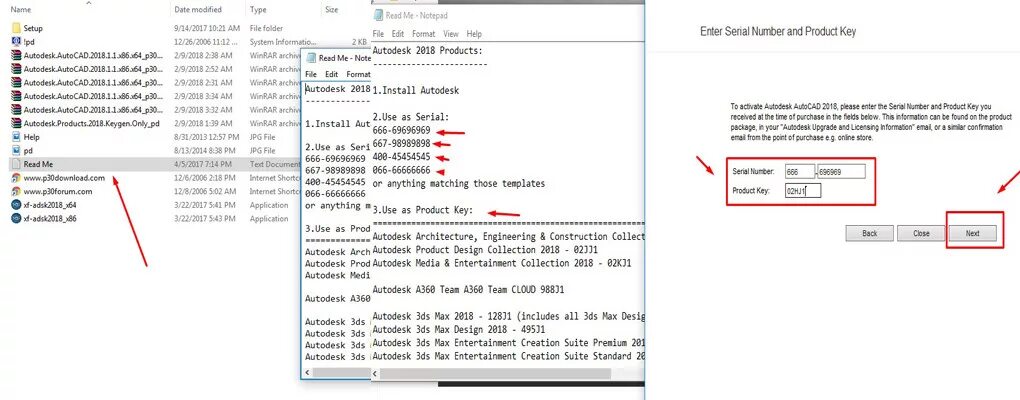
Task: Click 'Enter Serial Number and Product Key' heading
Action: click(x=778, y=31)
